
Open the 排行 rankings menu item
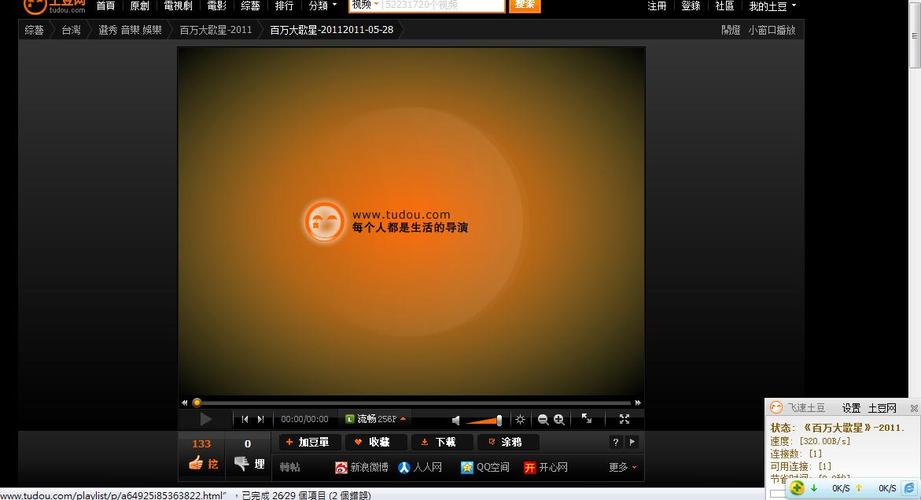pos(284,6)
